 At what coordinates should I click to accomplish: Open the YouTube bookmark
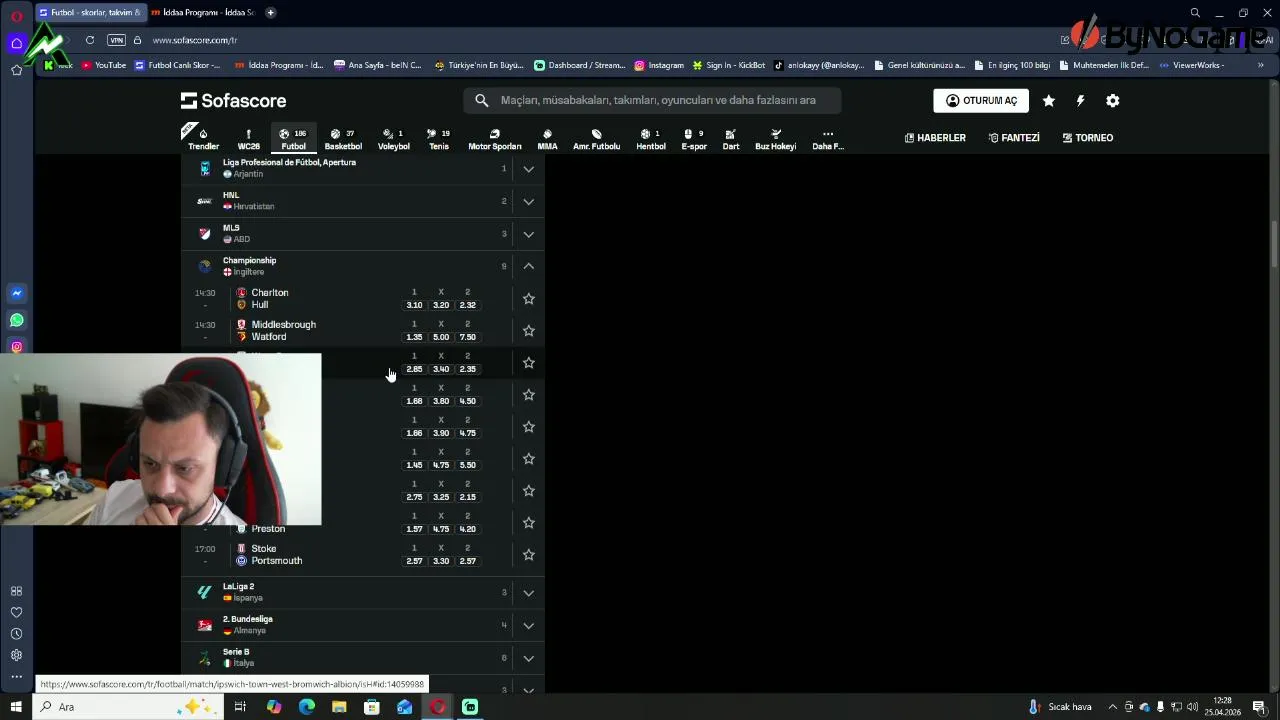(x=104, y=65)
